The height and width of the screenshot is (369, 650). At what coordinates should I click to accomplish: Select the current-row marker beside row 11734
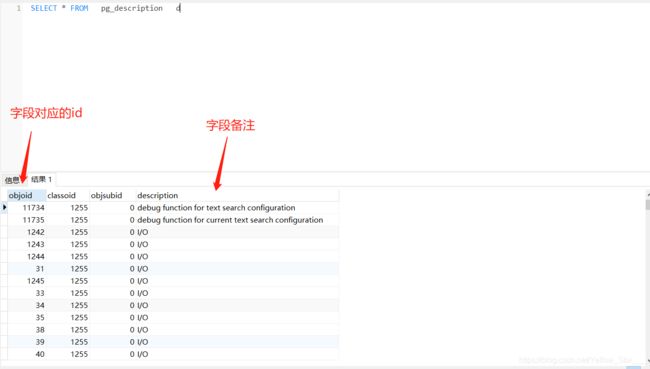click(4, 207)
